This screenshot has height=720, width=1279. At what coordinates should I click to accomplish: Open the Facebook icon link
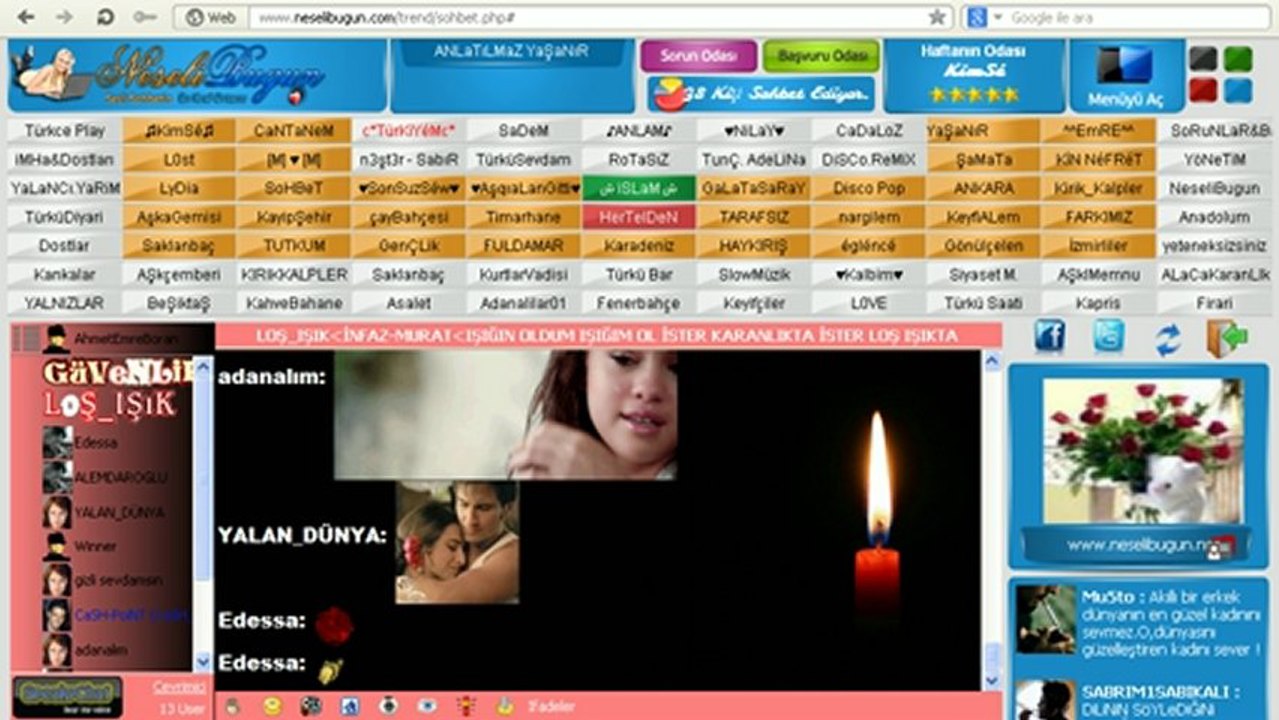tap(1049, 338)
